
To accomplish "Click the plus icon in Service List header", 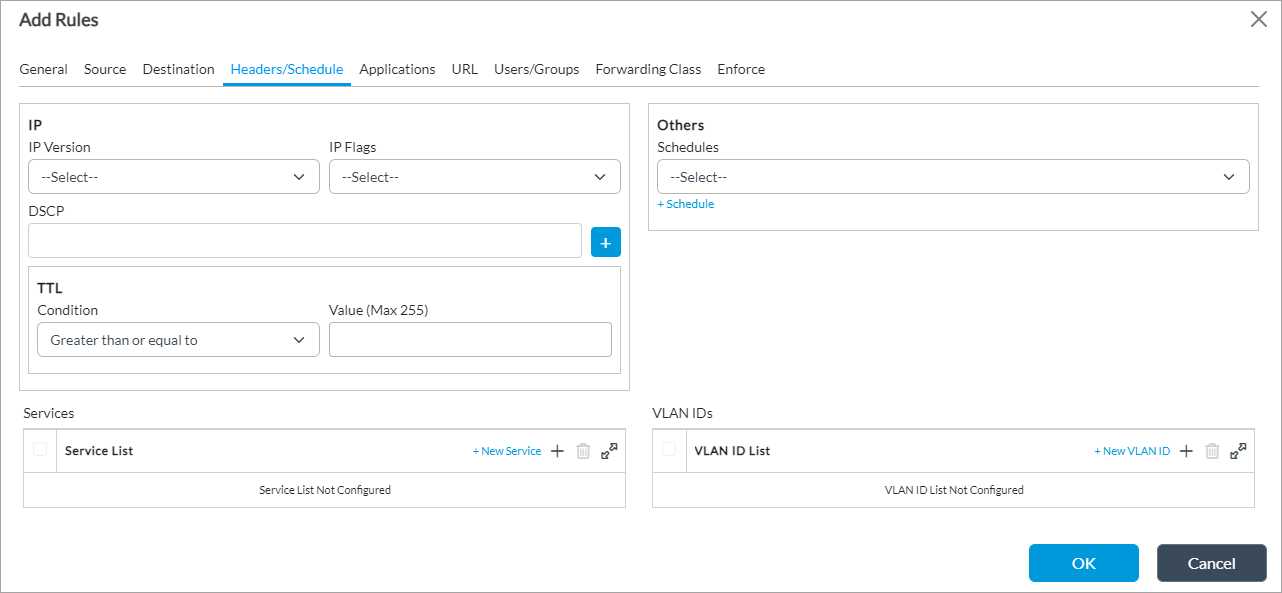I will (x=558, y=451).
